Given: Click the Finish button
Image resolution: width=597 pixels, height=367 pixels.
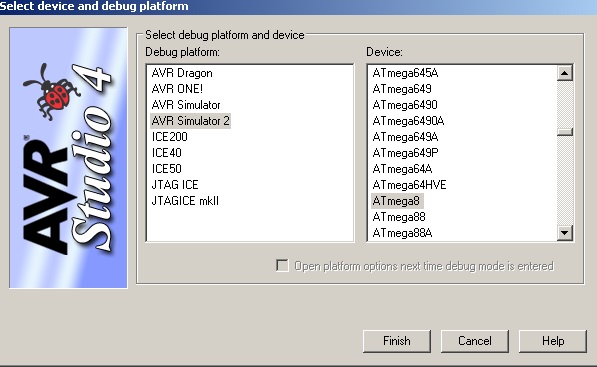Looking at the screenshot, I should (x=397, y=341).
